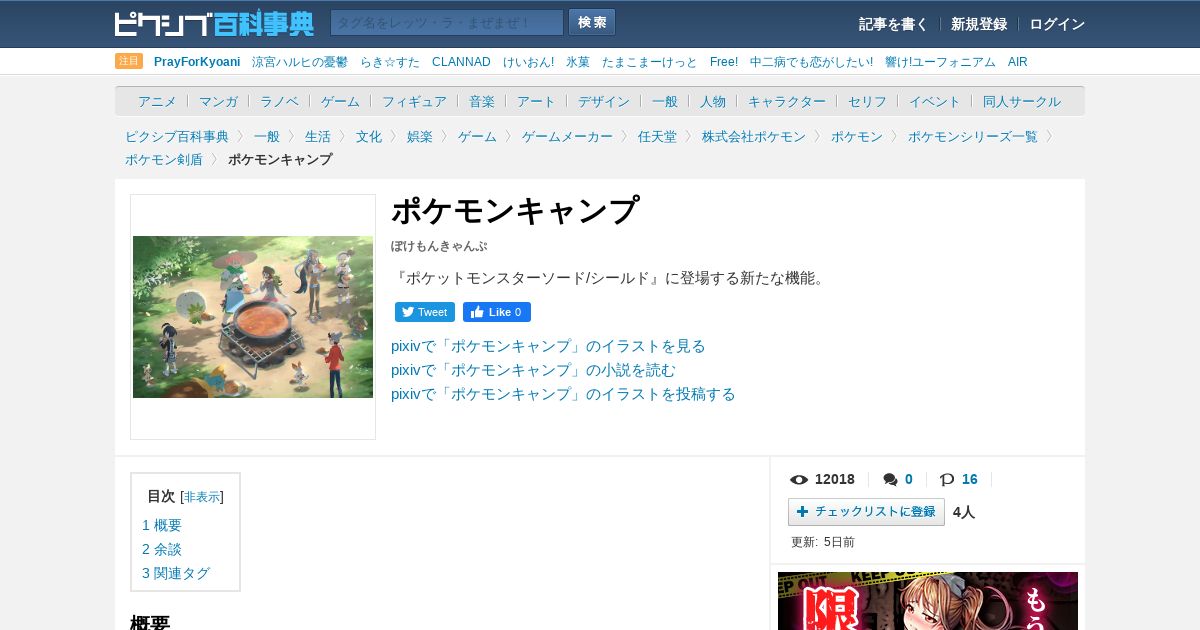This screenshot has width=1200, height=630.
Task: Hide table of contents via 非表示
Action: 202,497
